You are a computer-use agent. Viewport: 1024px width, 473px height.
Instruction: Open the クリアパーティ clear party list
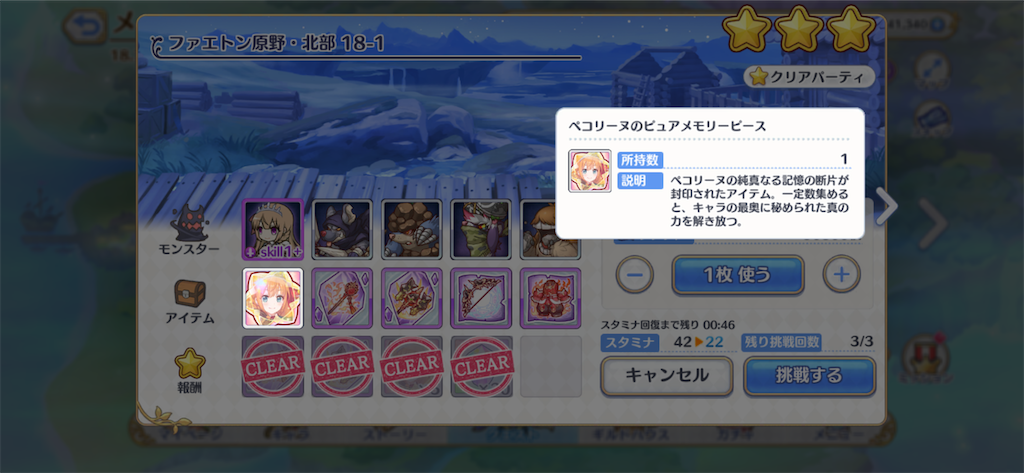[809, 76]
